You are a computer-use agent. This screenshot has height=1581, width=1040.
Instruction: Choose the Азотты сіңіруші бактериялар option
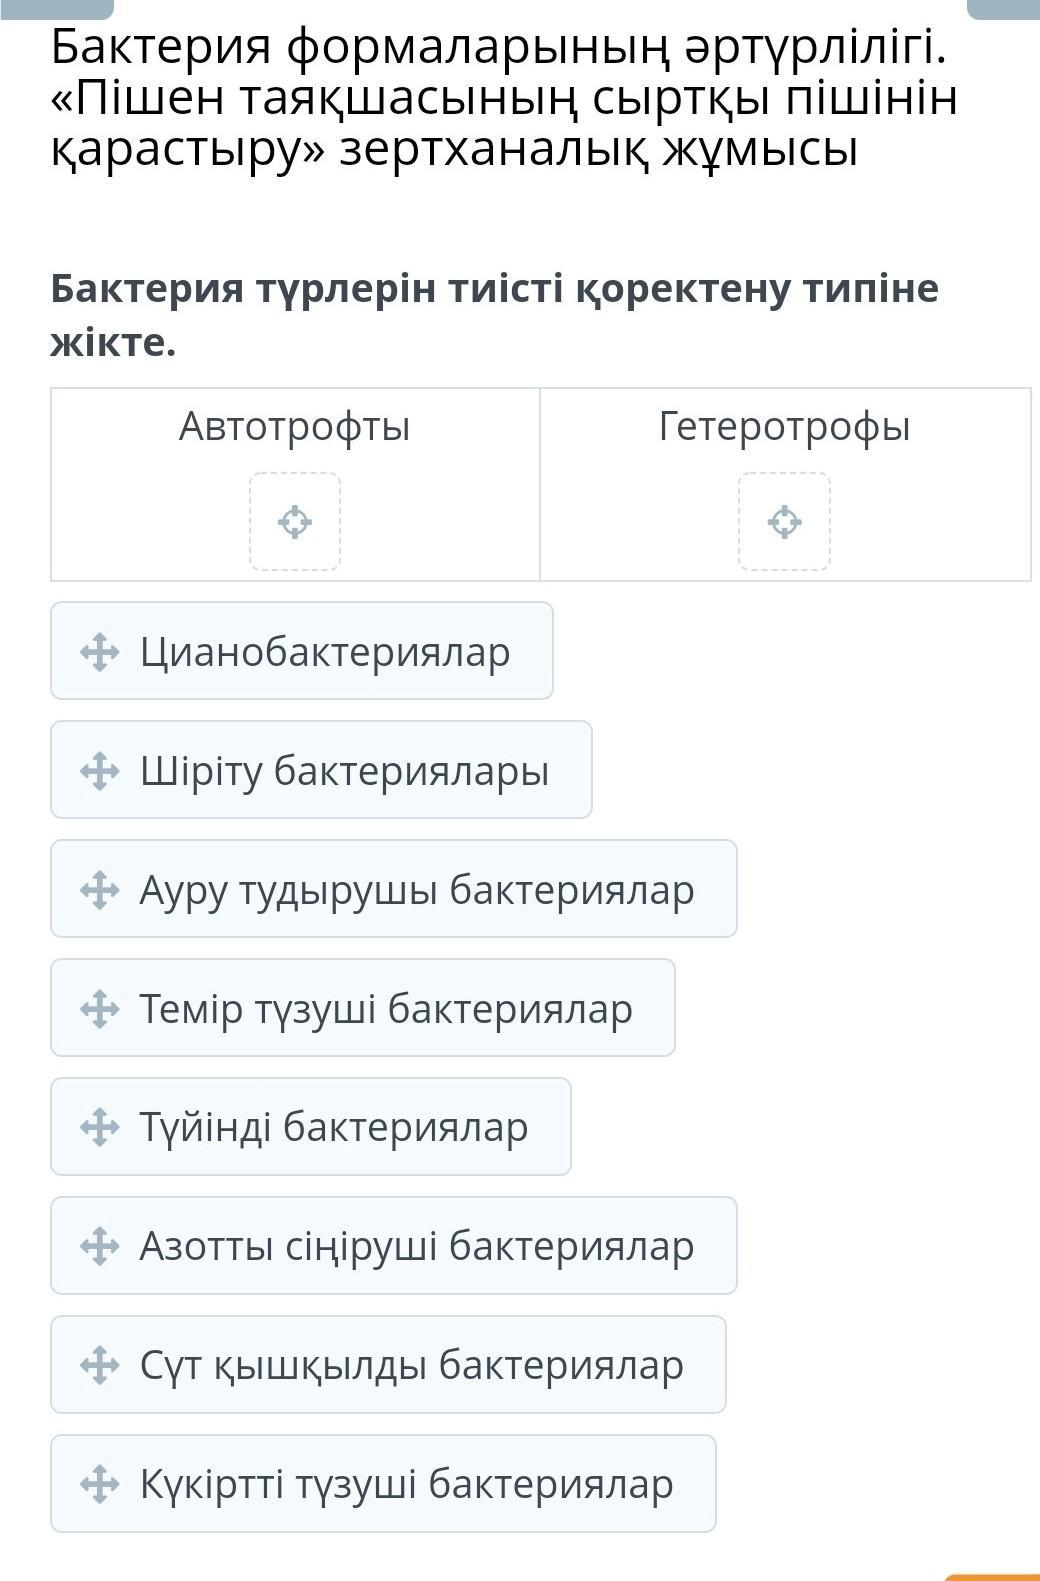click(x=416, y=1246)
